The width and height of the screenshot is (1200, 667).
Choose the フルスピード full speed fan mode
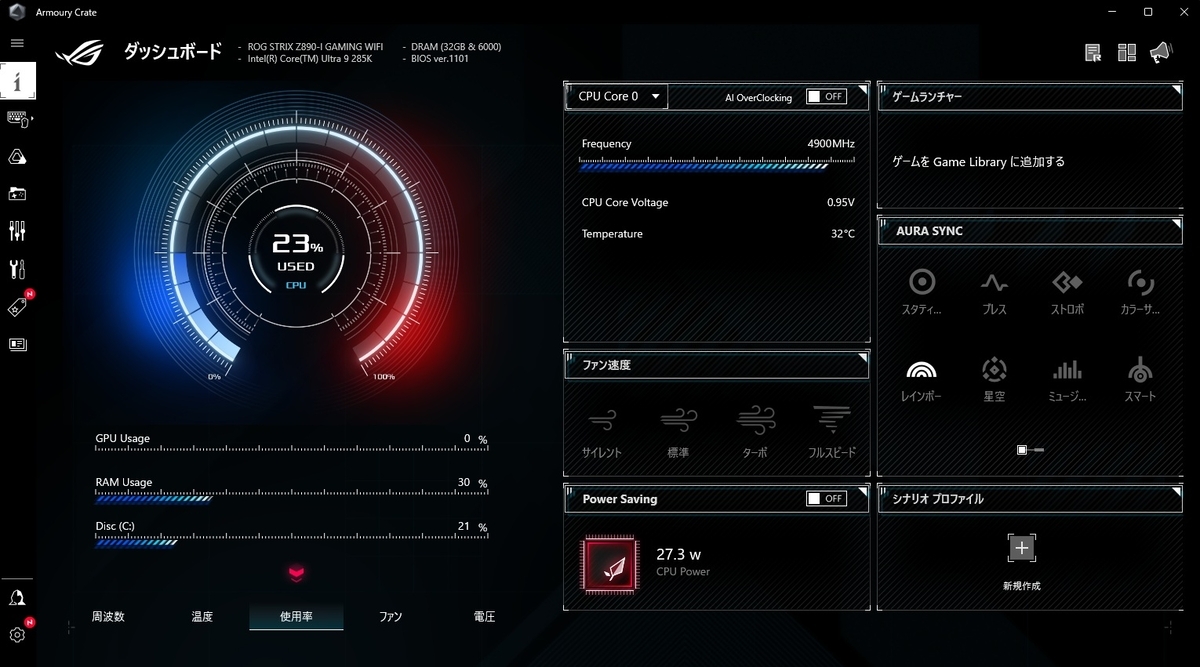tap(832, 431)
